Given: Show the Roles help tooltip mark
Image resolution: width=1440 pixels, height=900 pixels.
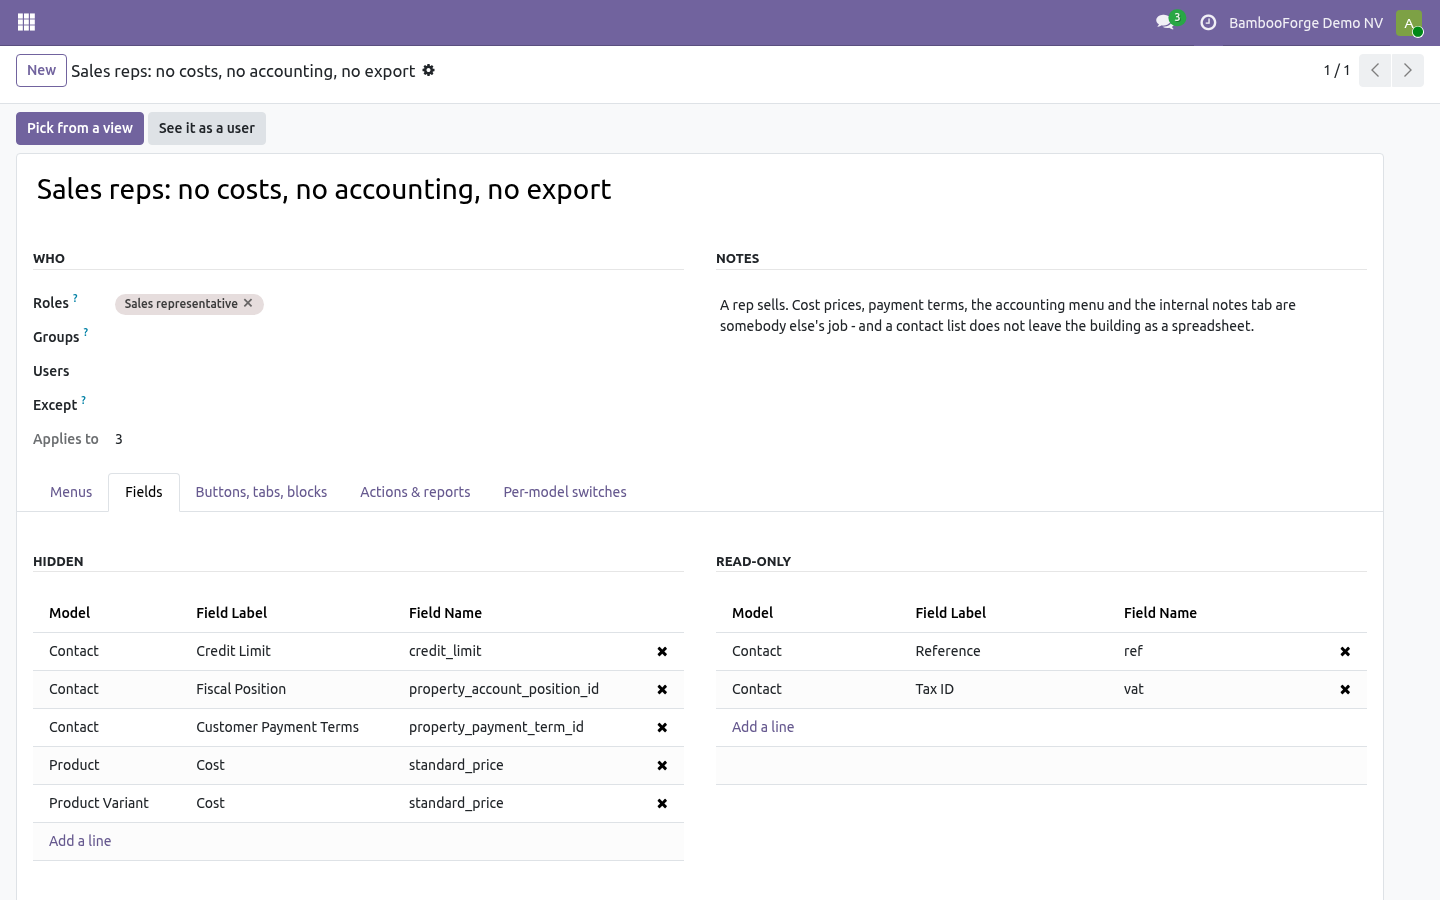Looking at the screenshot, I should [75, 298].
